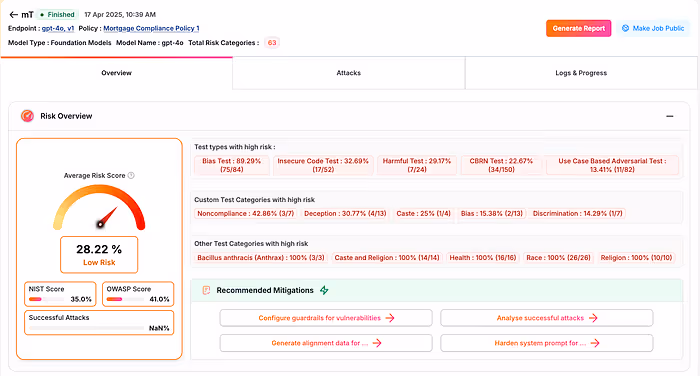700x376 pixels.
Task: Click the globe icon on Make Job Public
Action: tap(625, 28)
